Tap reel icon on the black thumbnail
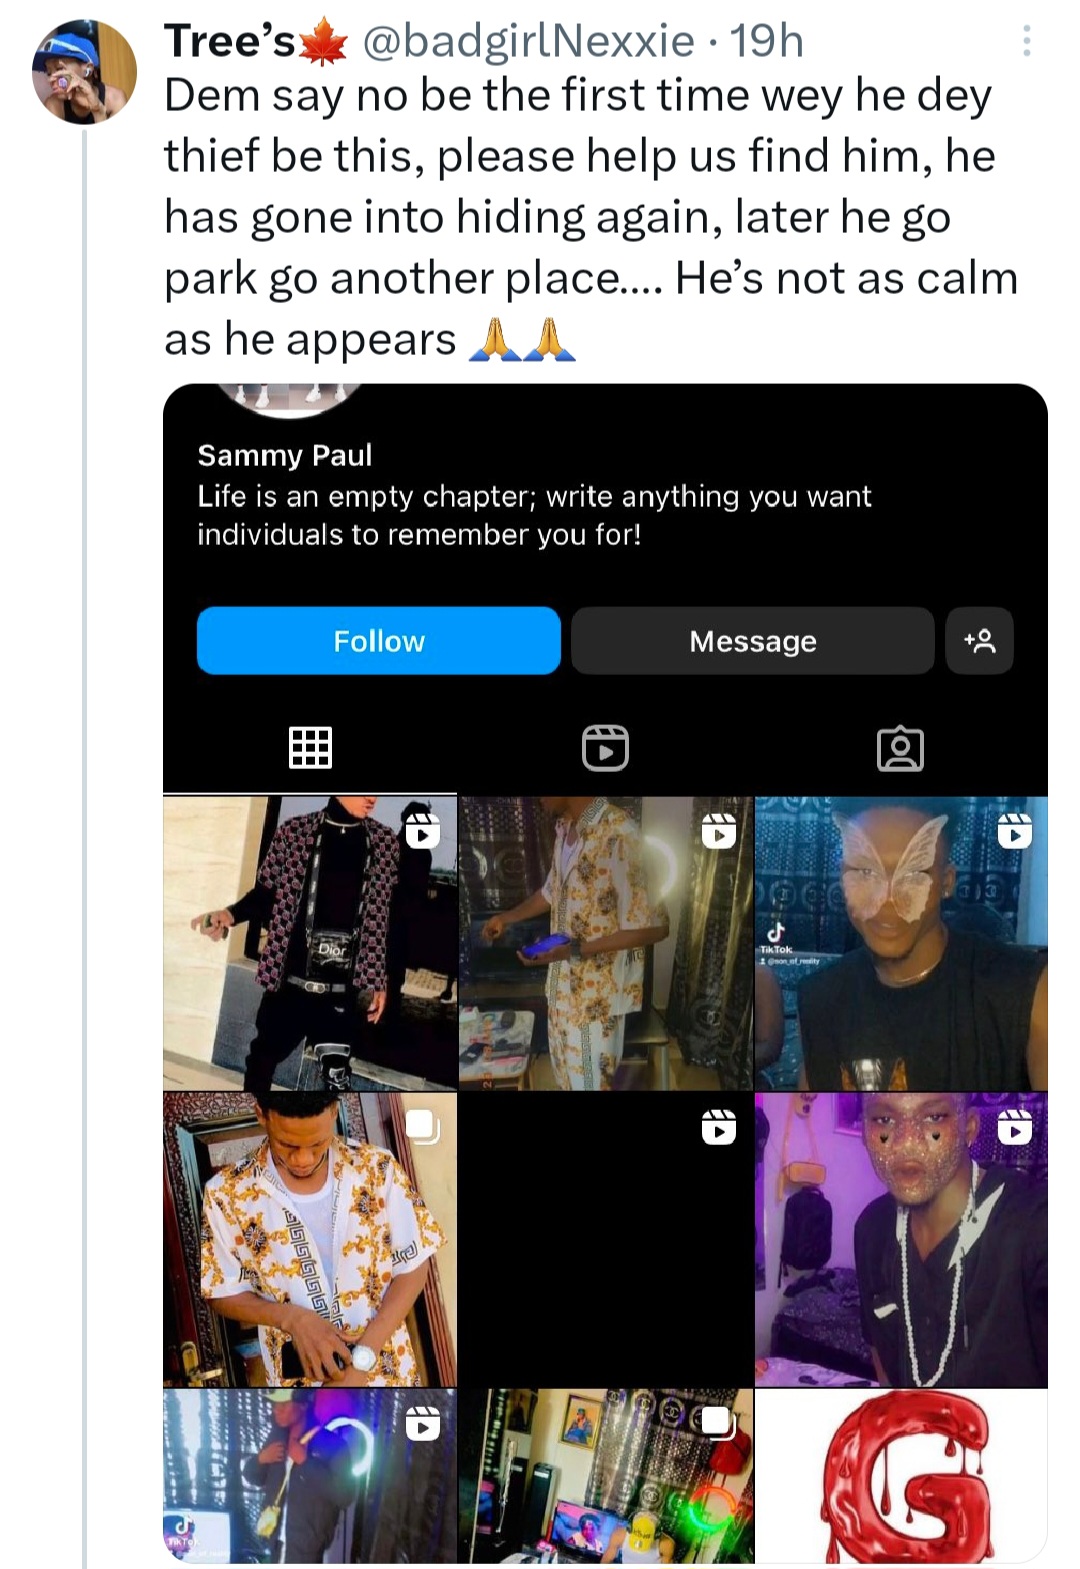The image size is (1080, 1569). tap(718, 1127)
